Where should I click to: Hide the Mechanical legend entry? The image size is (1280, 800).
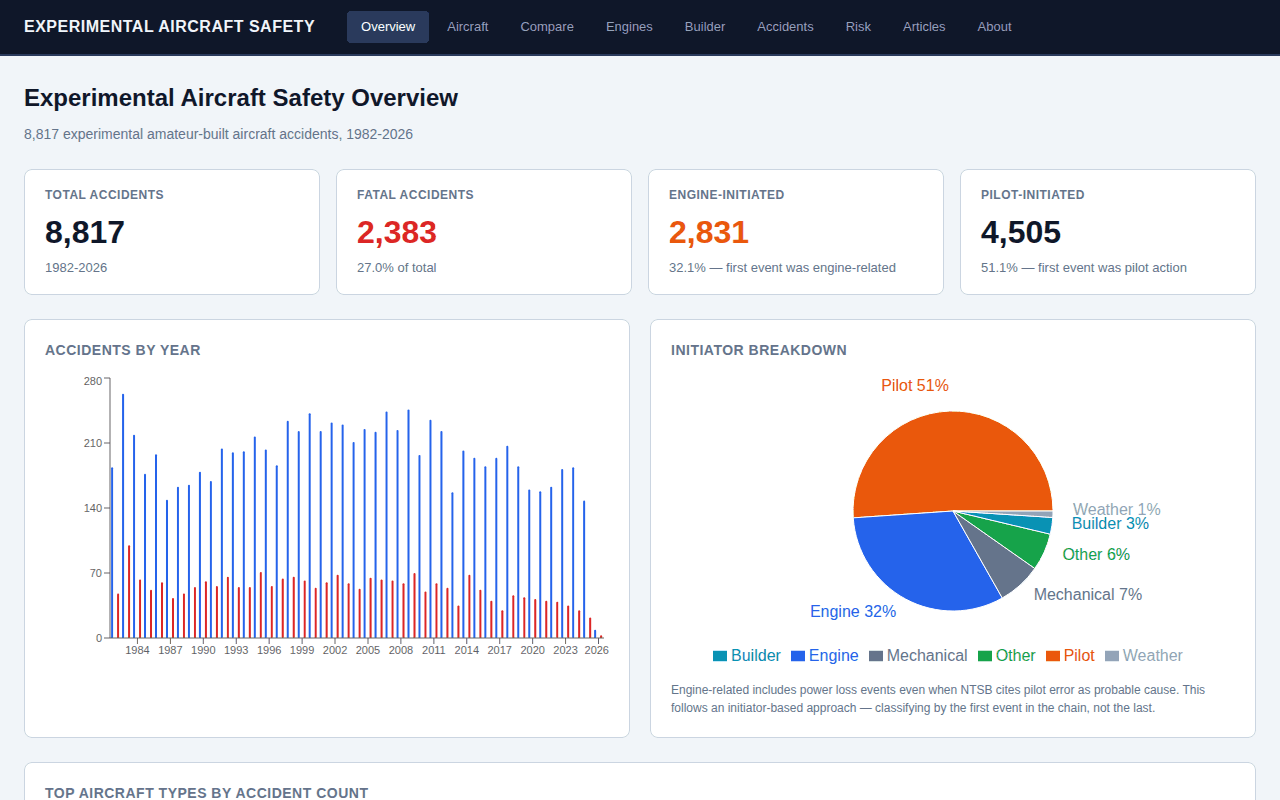(918, 655)
